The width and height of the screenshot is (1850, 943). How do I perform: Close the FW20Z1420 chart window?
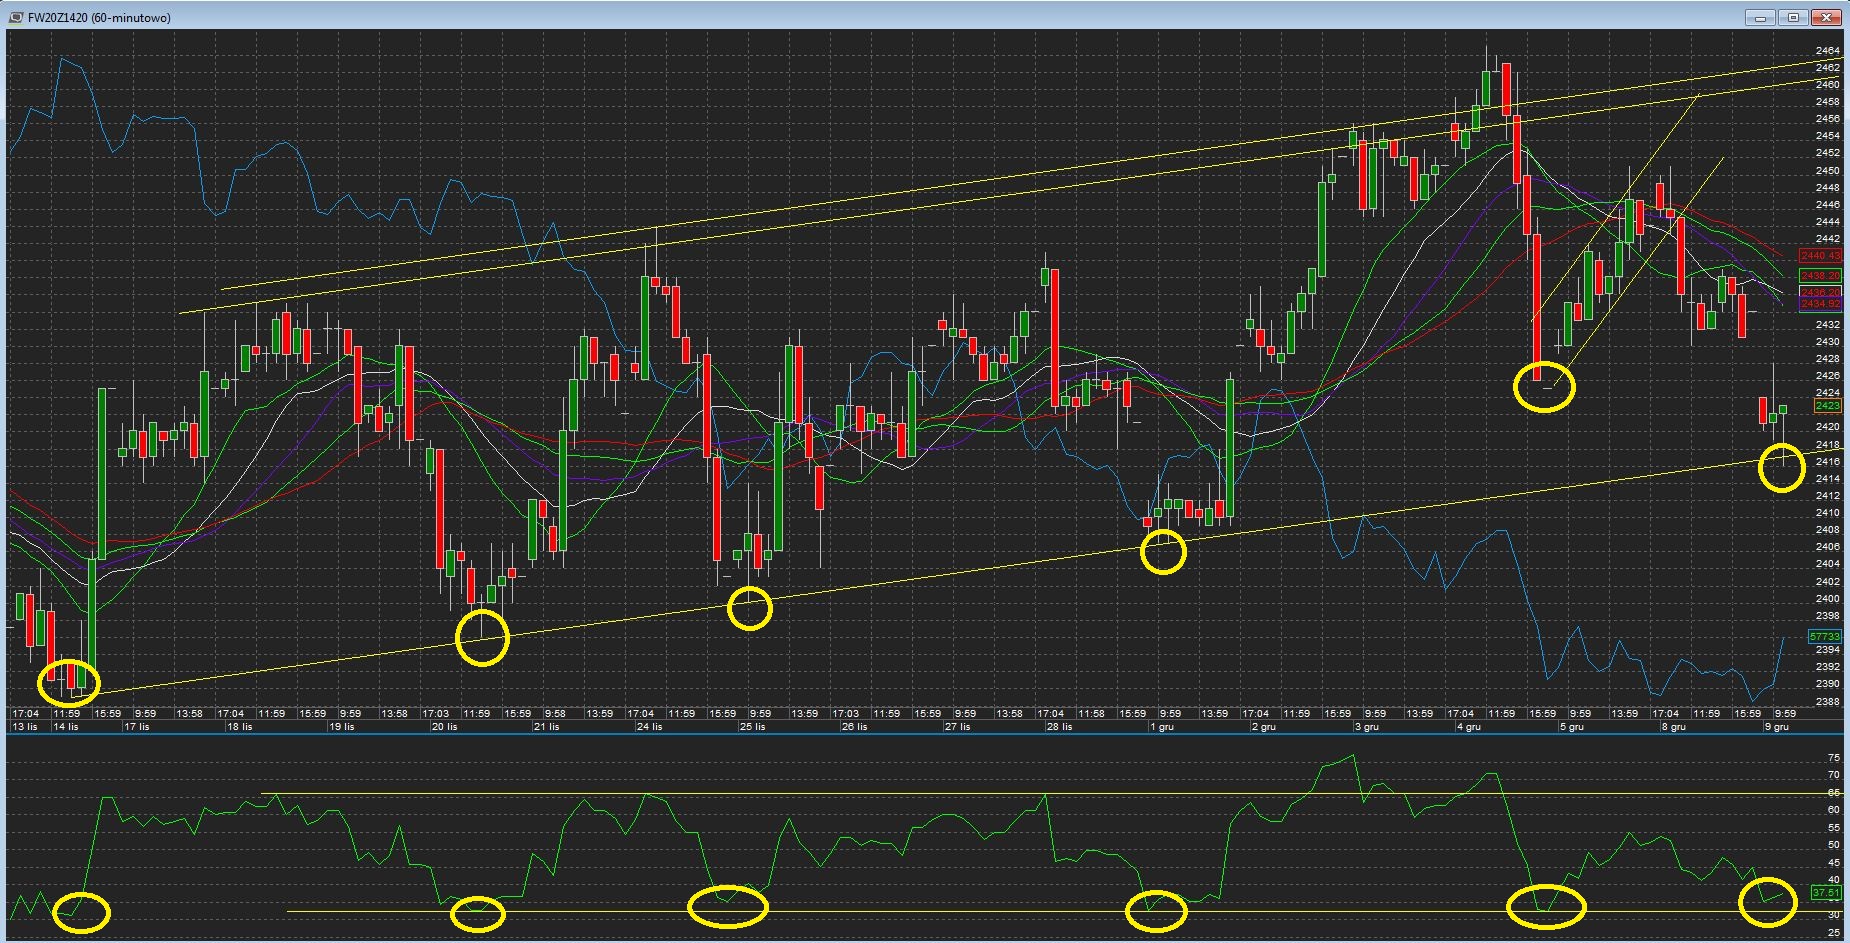[x=1827, y=17]
